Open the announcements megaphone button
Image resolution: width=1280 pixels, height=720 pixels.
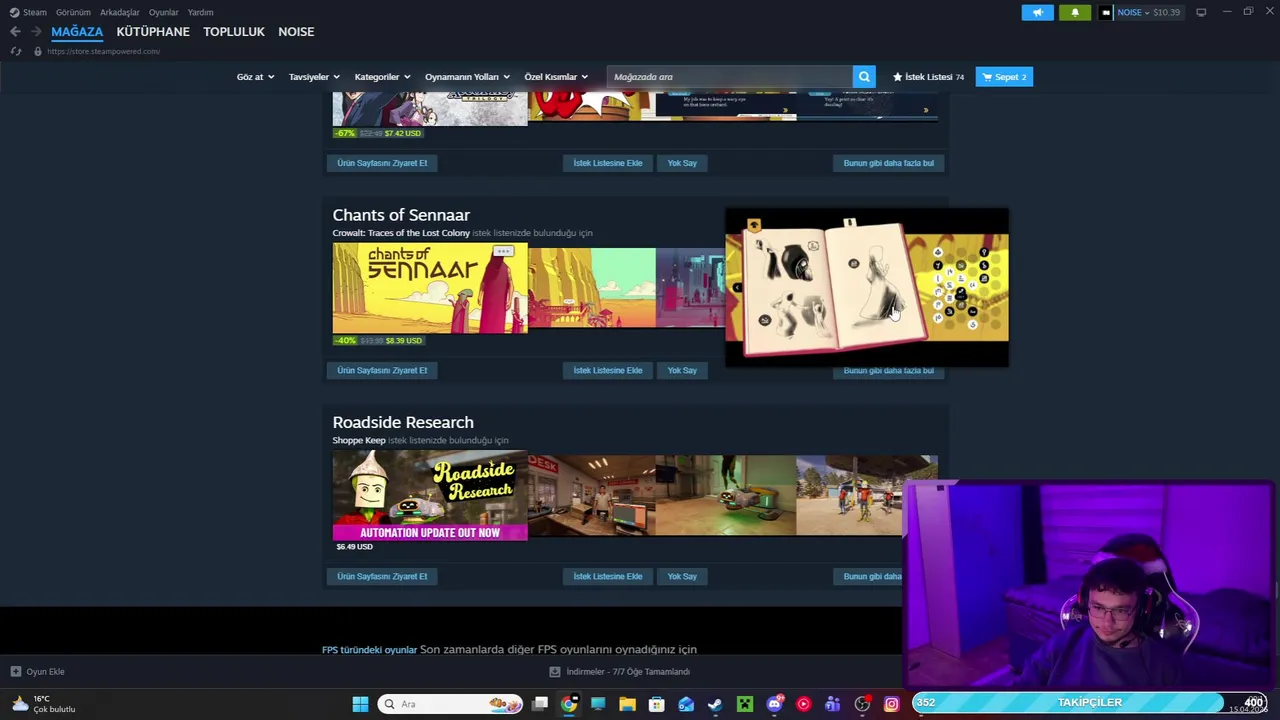coord(1037,12)
